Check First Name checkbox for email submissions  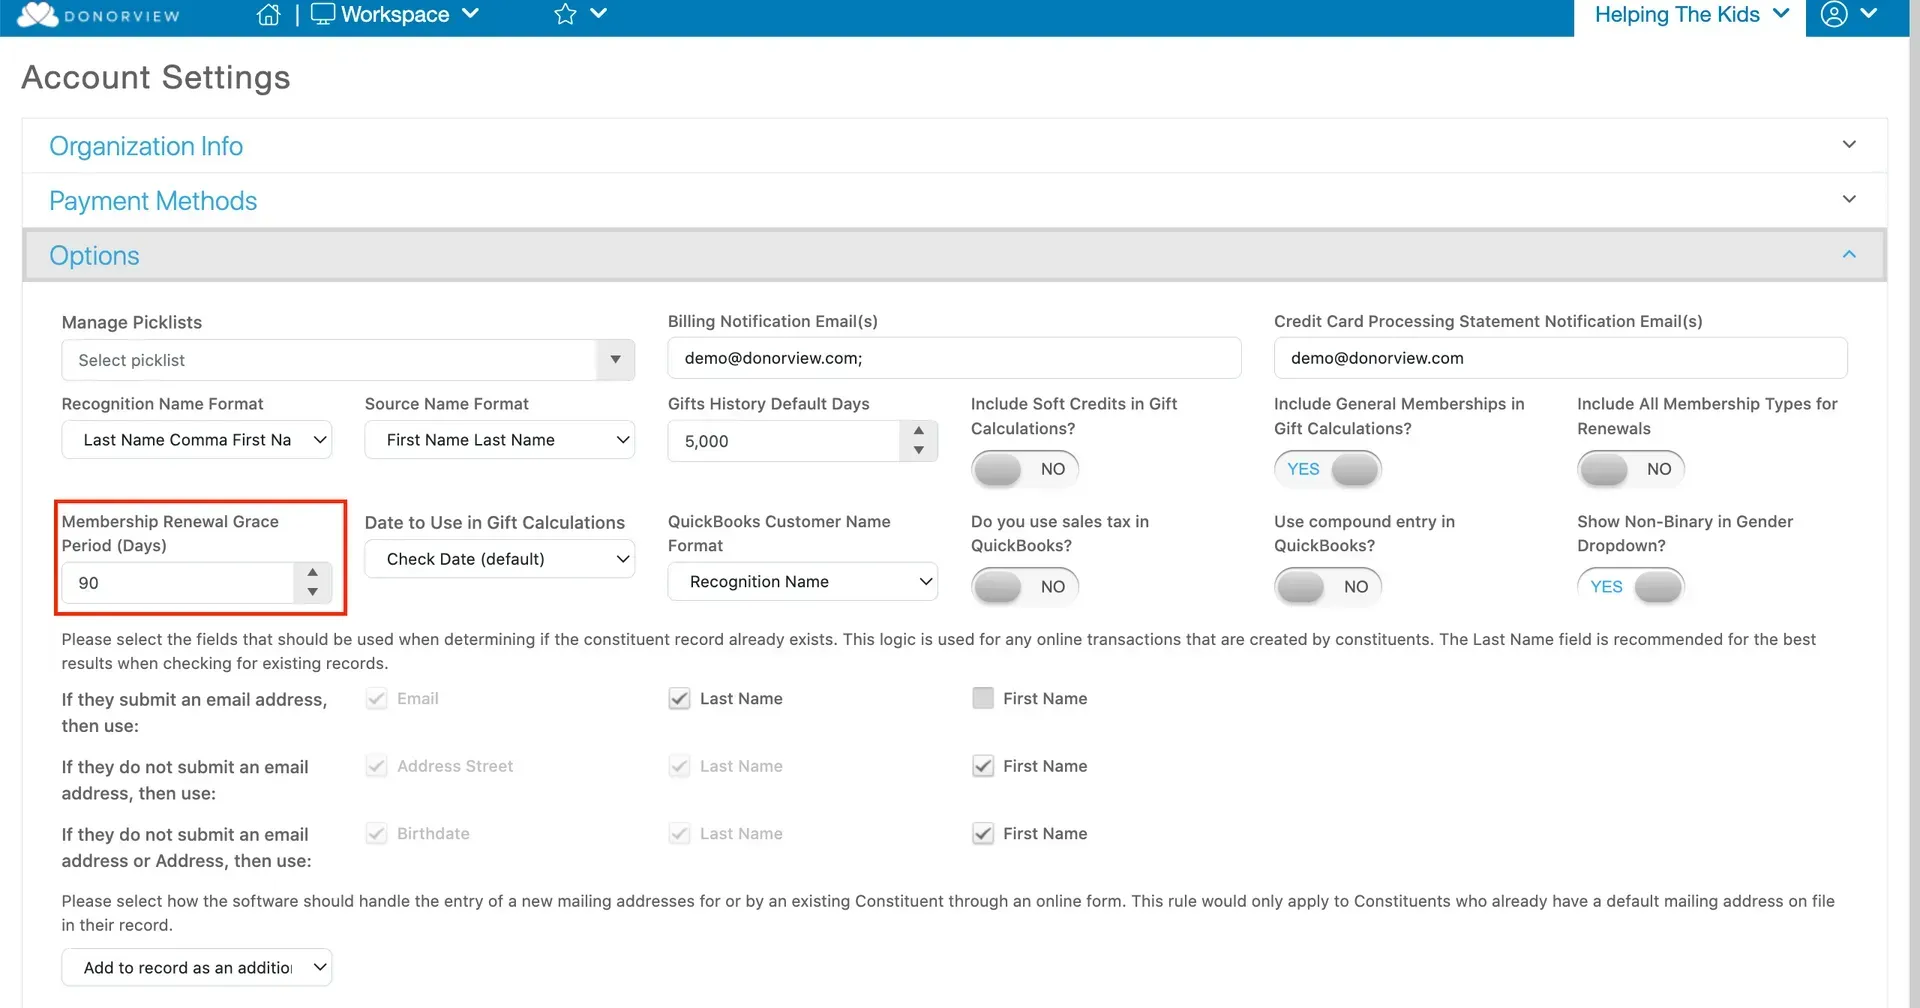[983, 699]
